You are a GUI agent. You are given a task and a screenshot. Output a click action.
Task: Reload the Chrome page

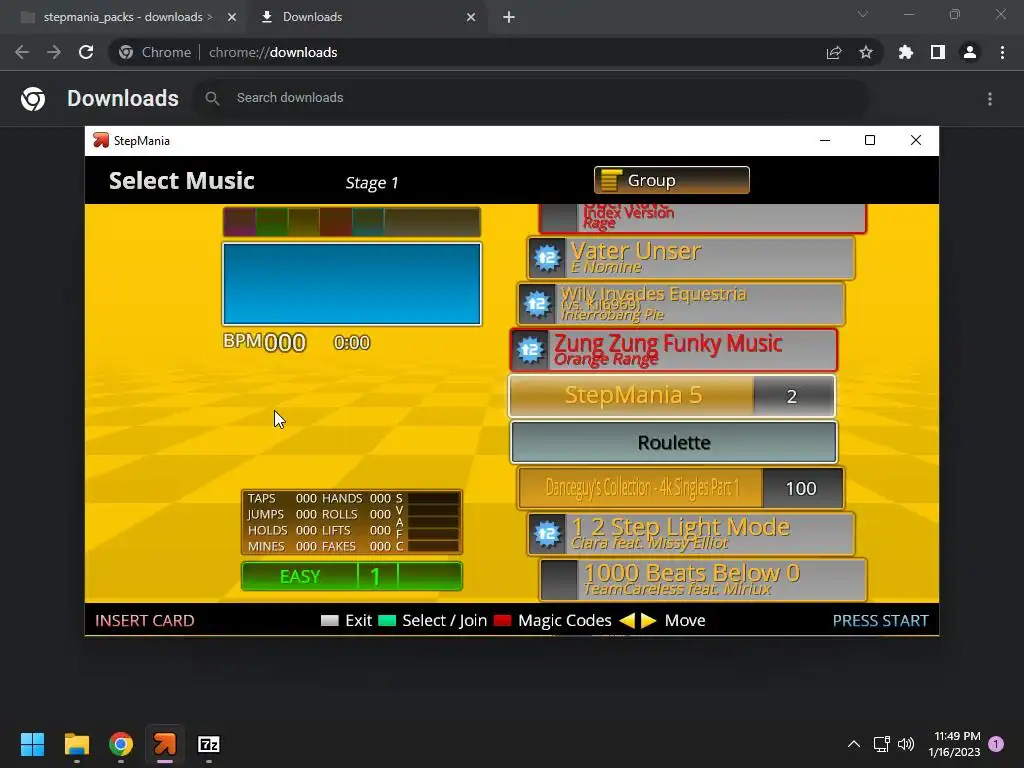point(86,52)
